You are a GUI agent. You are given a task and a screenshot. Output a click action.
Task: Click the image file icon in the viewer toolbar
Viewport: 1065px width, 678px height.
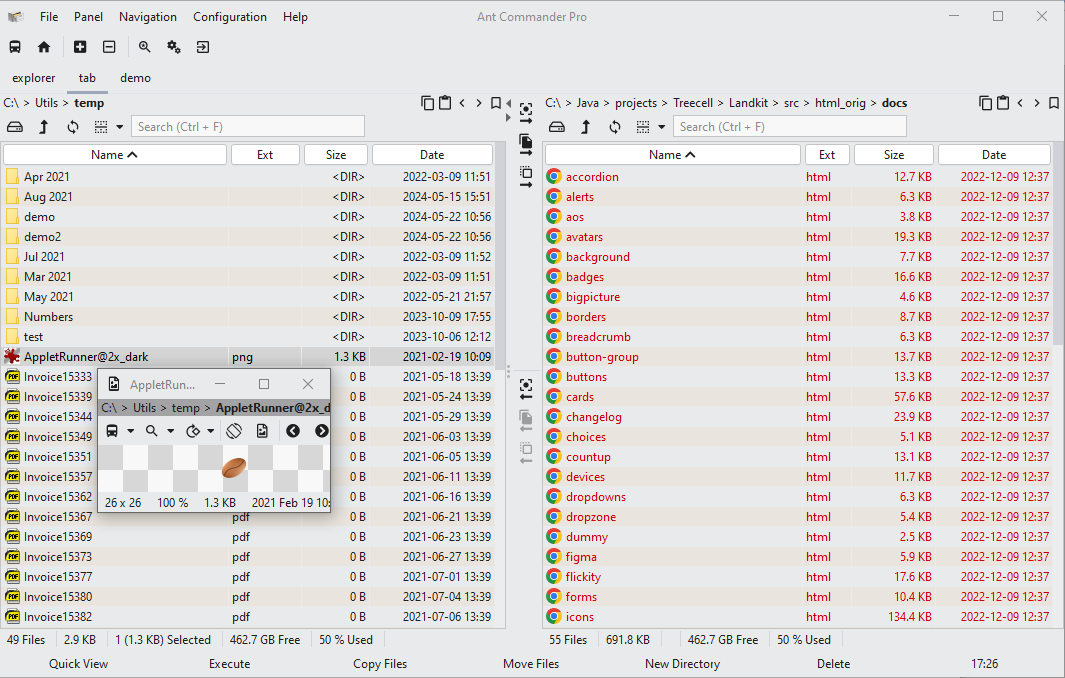click(262, 431)
